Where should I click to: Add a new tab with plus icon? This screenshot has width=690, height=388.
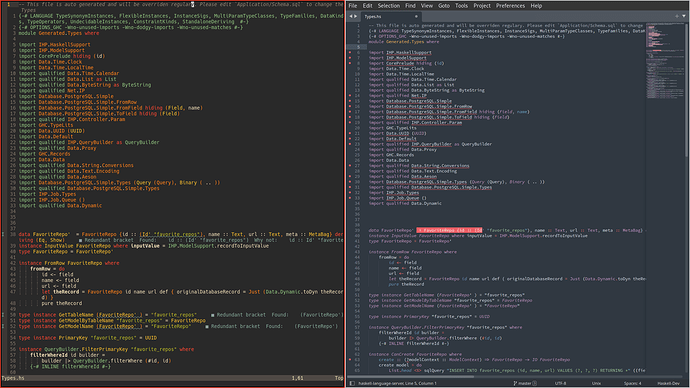pyautogui.click(x=677, y=16)
